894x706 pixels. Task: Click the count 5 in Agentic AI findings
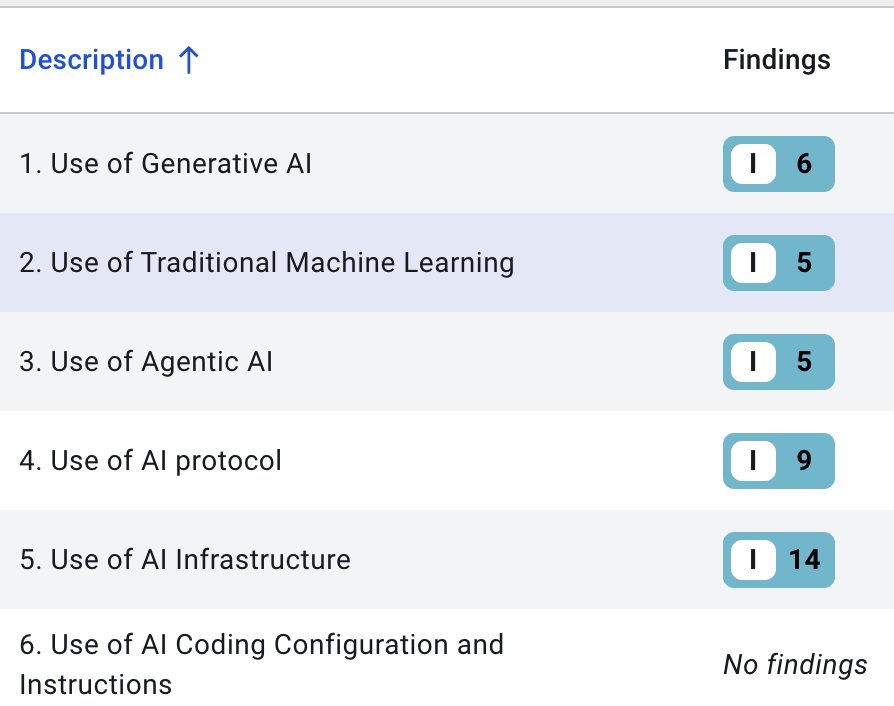click(804, 362)
